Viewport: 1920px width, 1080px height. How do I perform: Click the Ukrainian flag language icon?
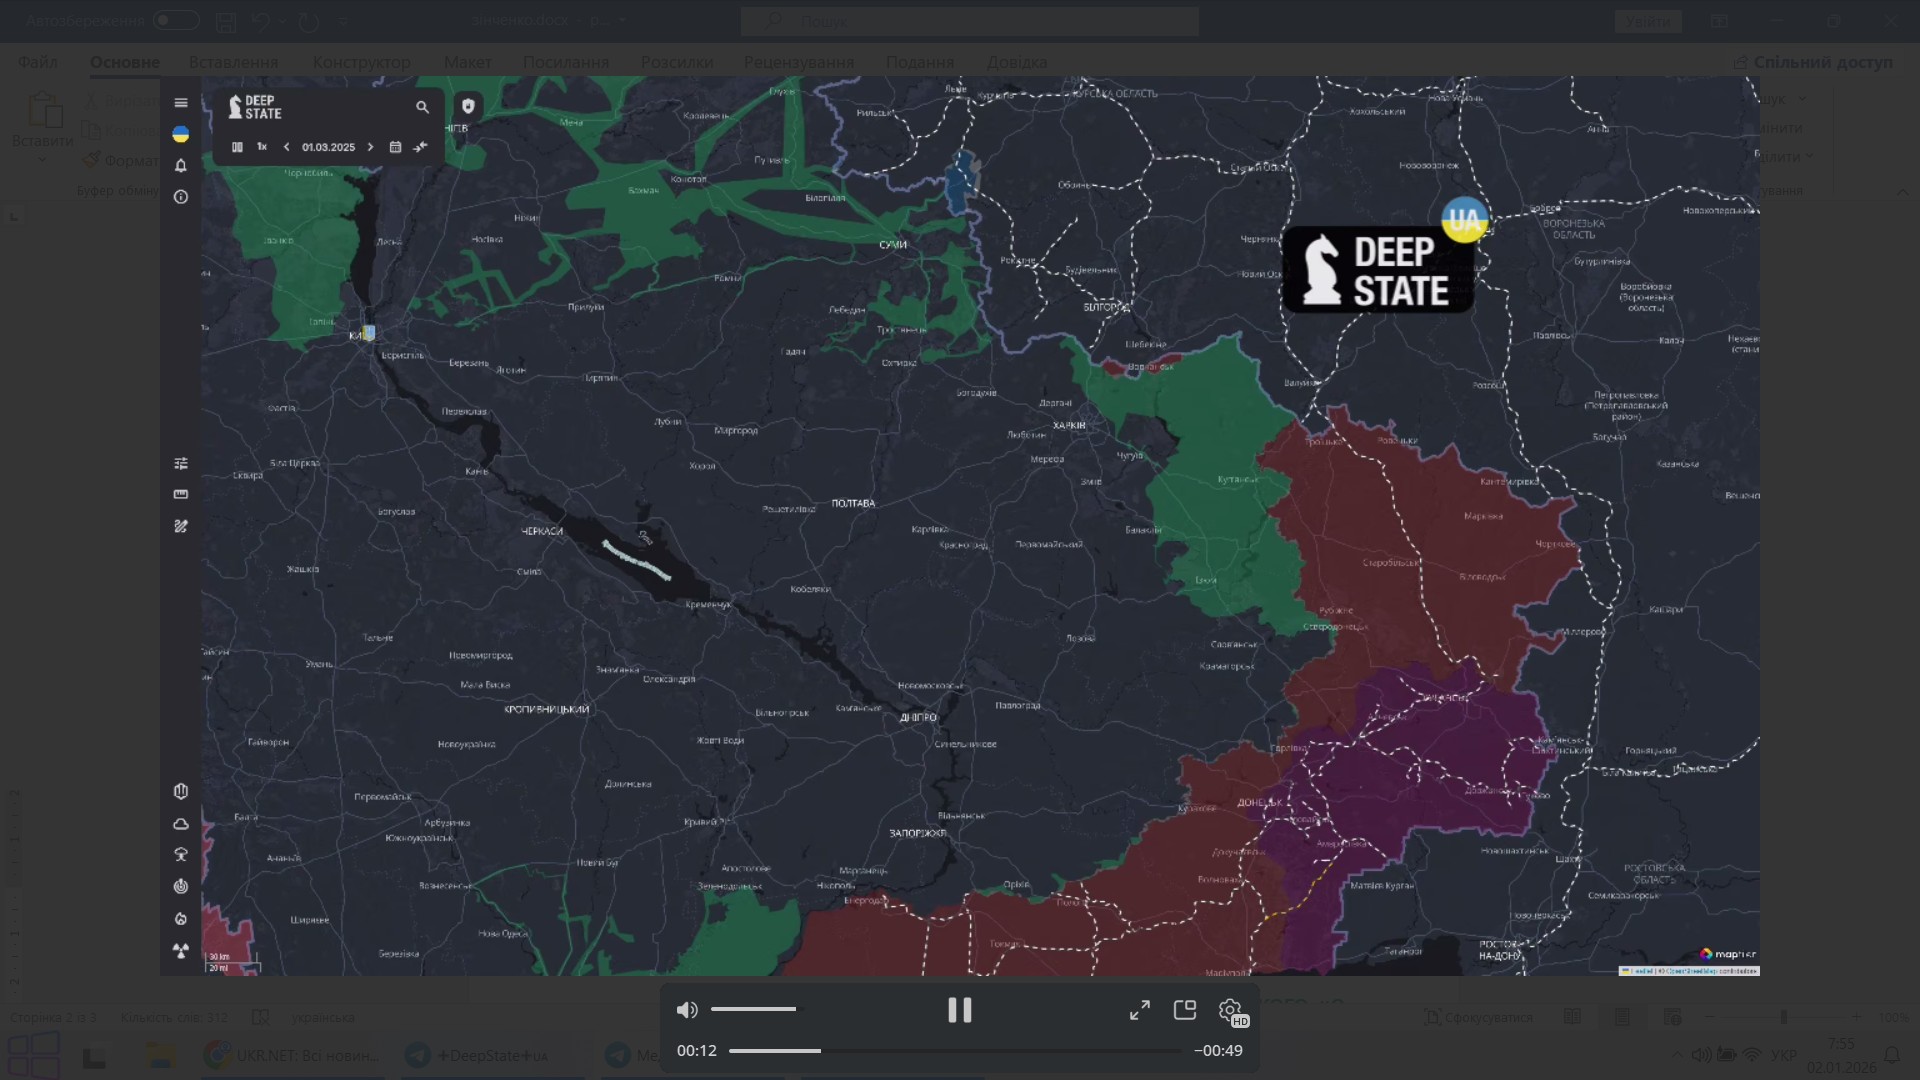[181, 134]
